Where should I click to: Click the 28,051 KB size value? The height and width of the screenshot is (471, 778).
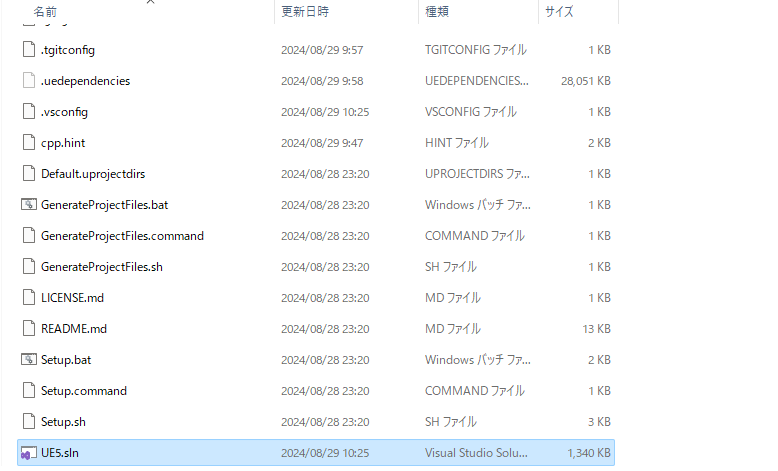(x=585, y=81)
